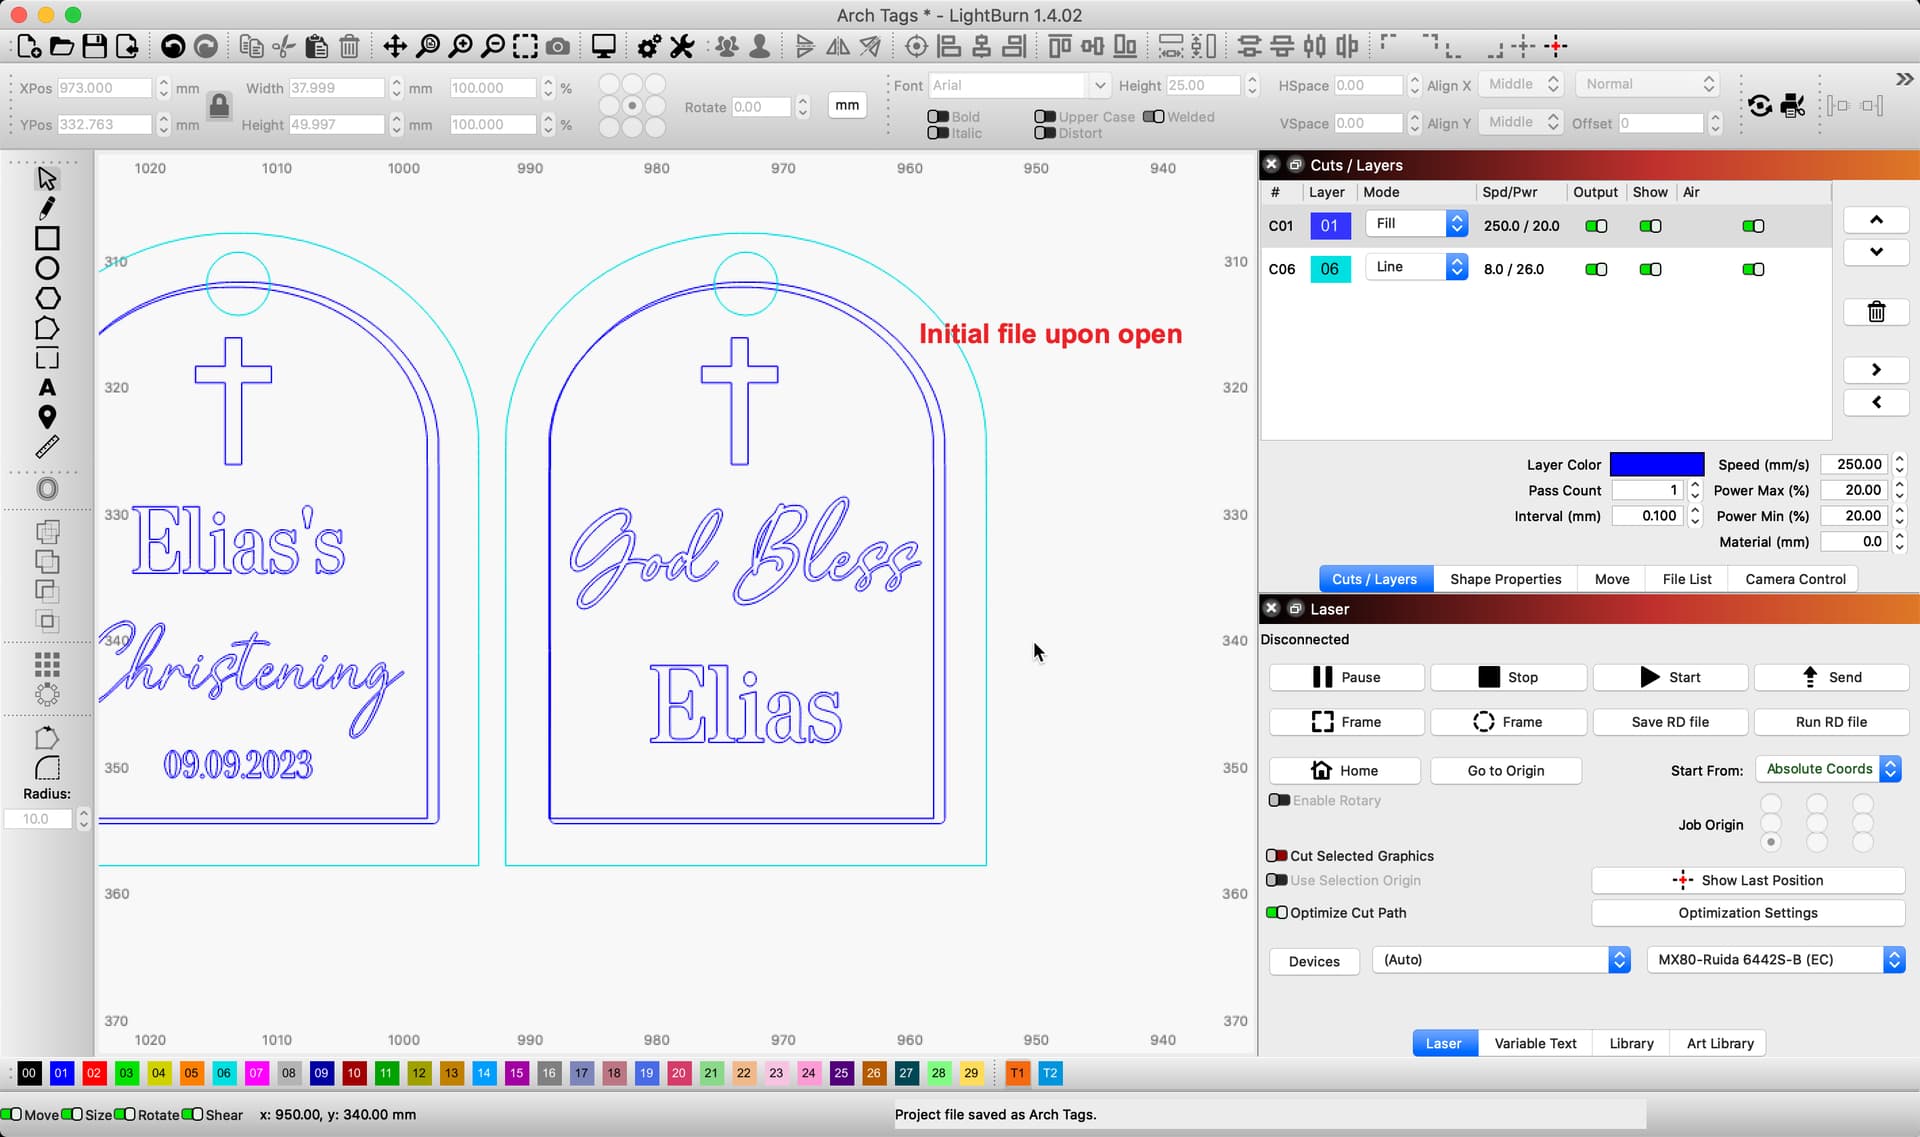This screenshot has width=1920, height=1137.
Task: Activate the Pan move-arrows tool
Action: (x=395, y=46)
